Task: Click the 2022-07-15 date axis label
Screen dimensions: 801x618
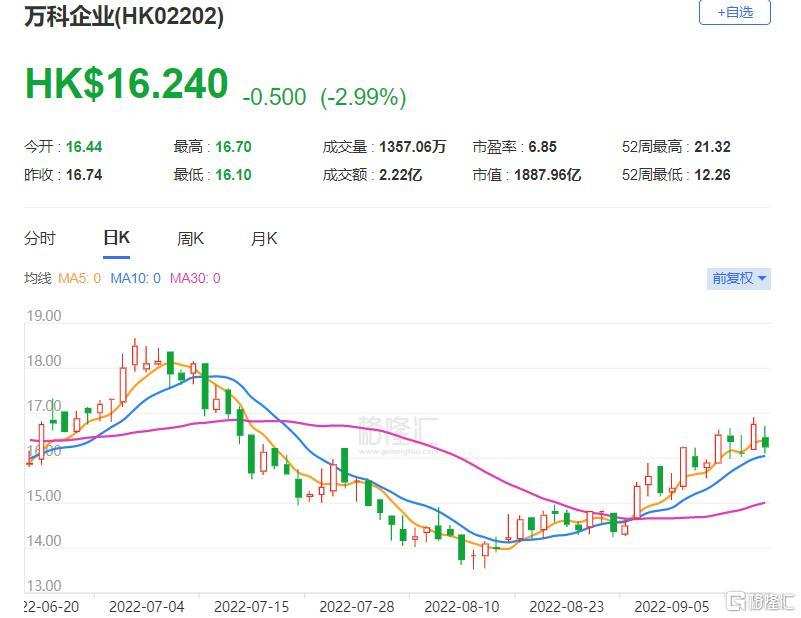Action: coord(251,607)
